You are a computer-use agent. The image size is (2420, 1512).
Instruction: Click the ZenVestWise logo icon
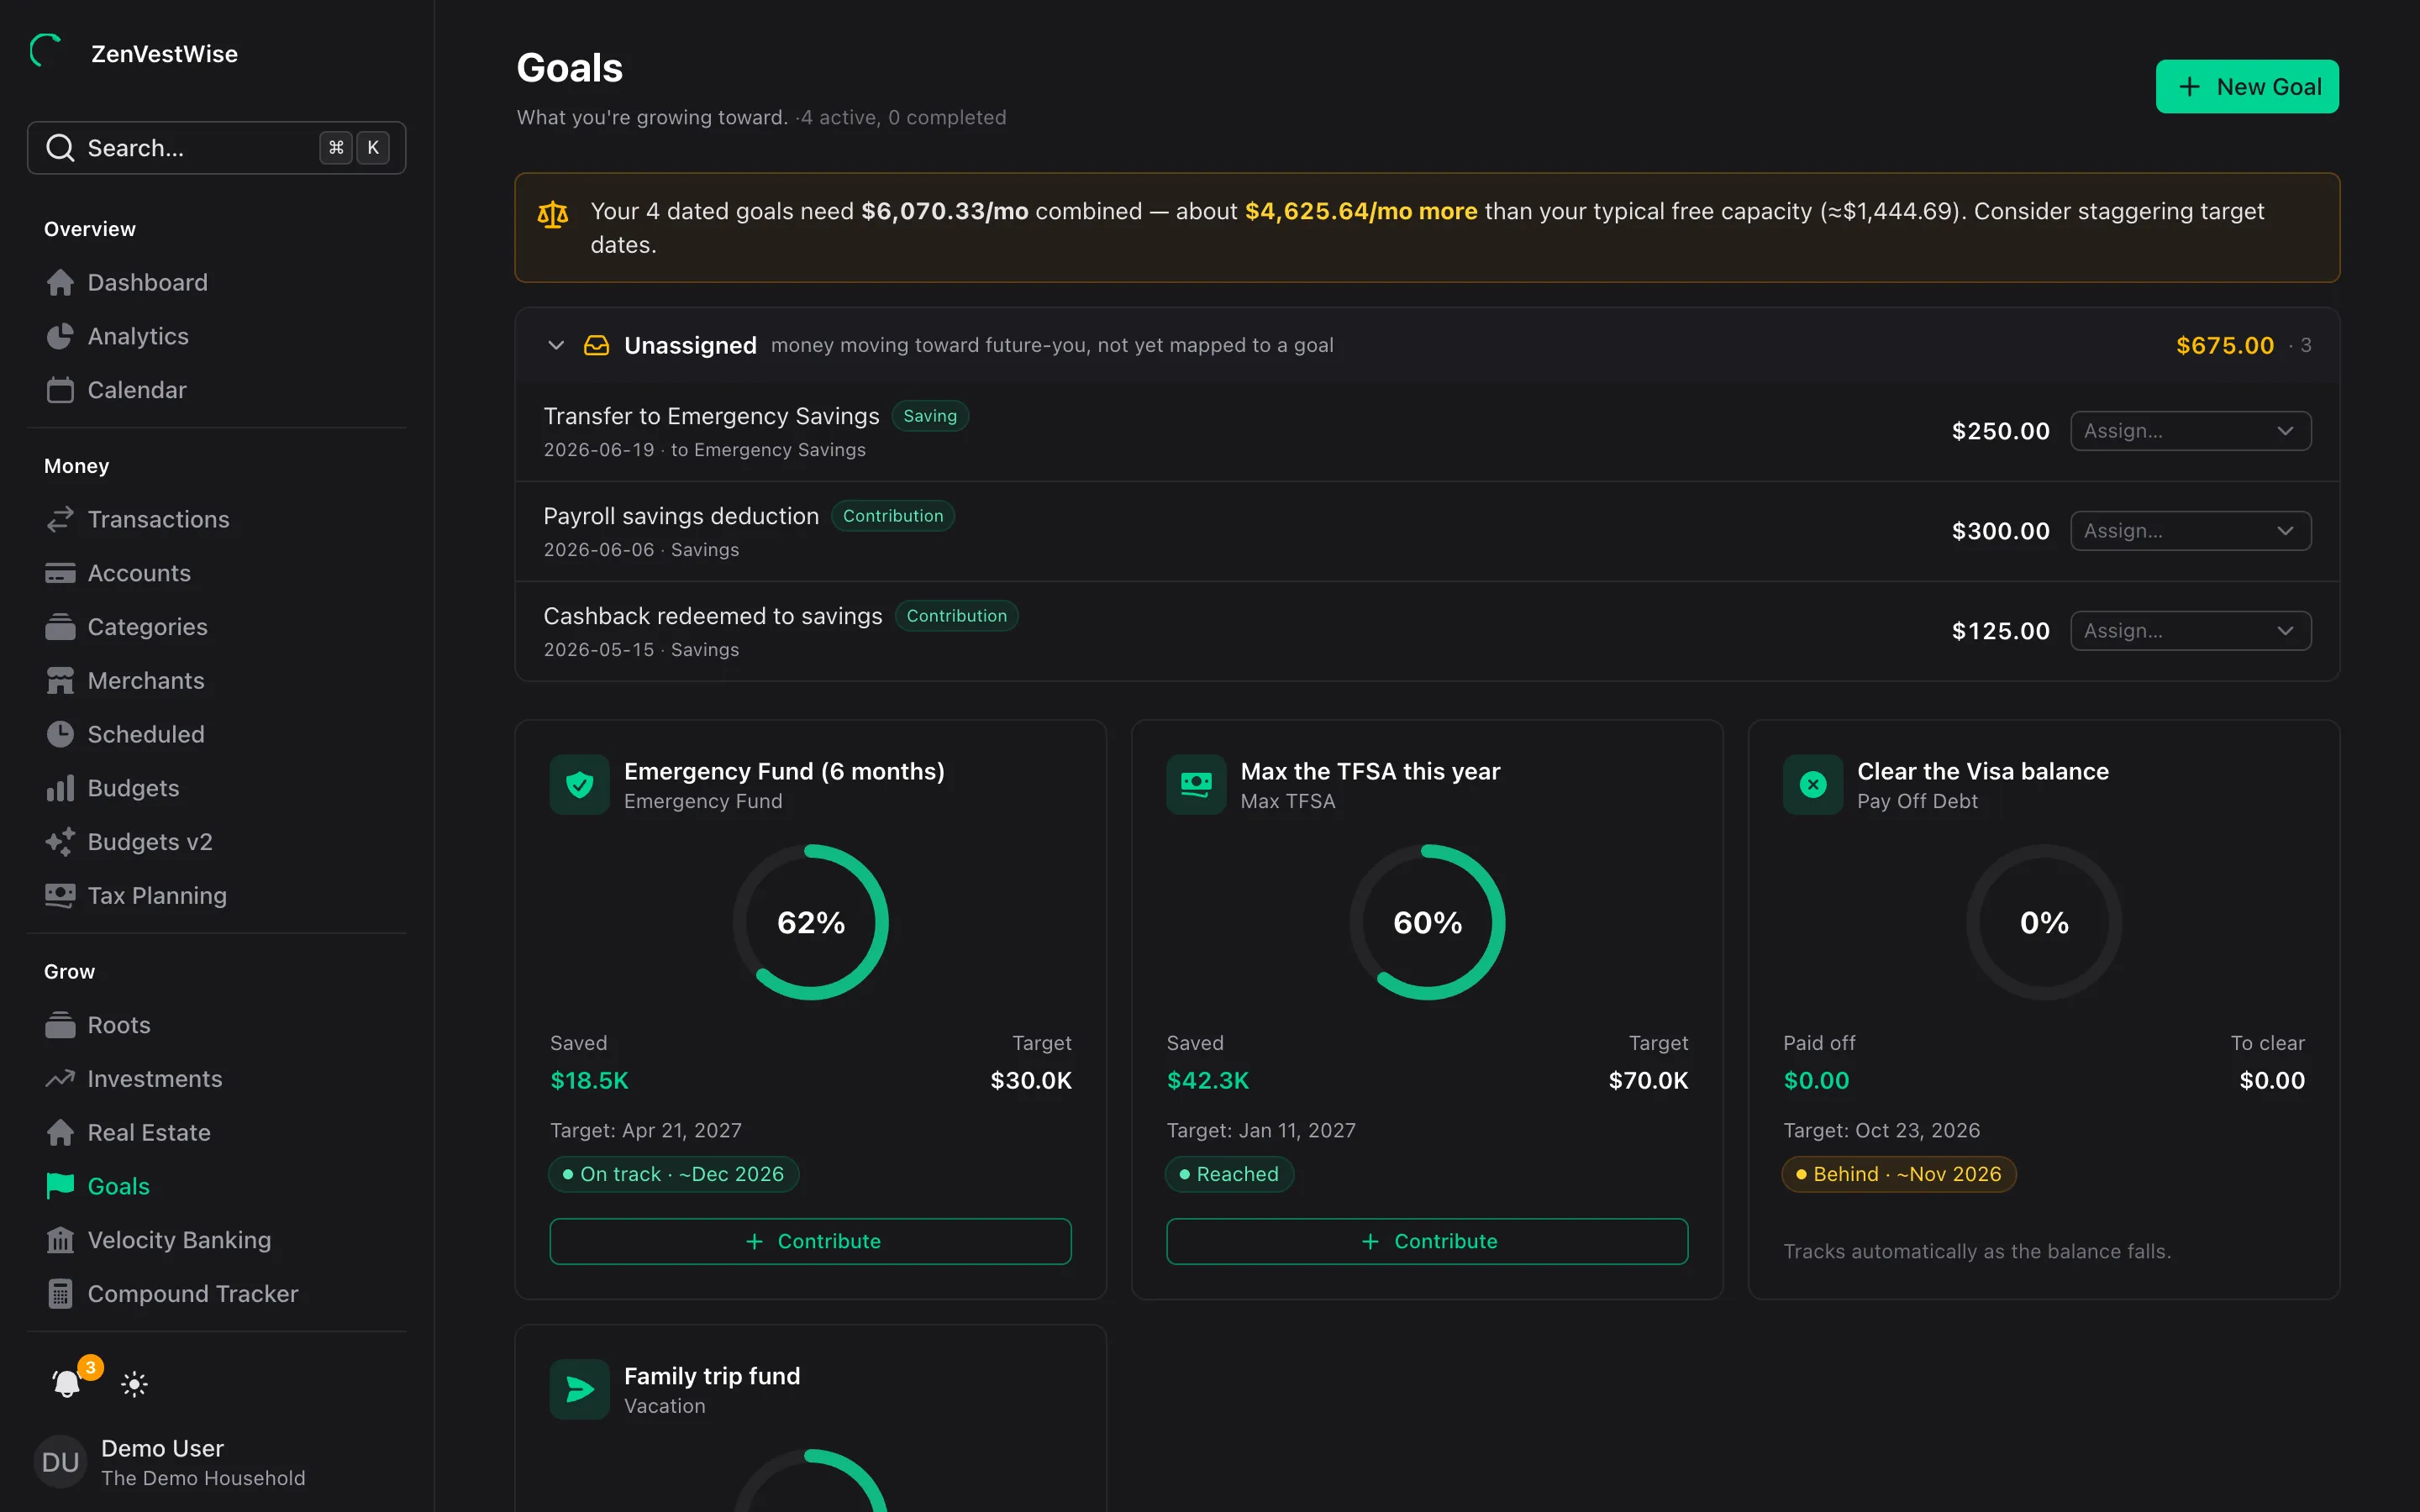click(46, 51)
